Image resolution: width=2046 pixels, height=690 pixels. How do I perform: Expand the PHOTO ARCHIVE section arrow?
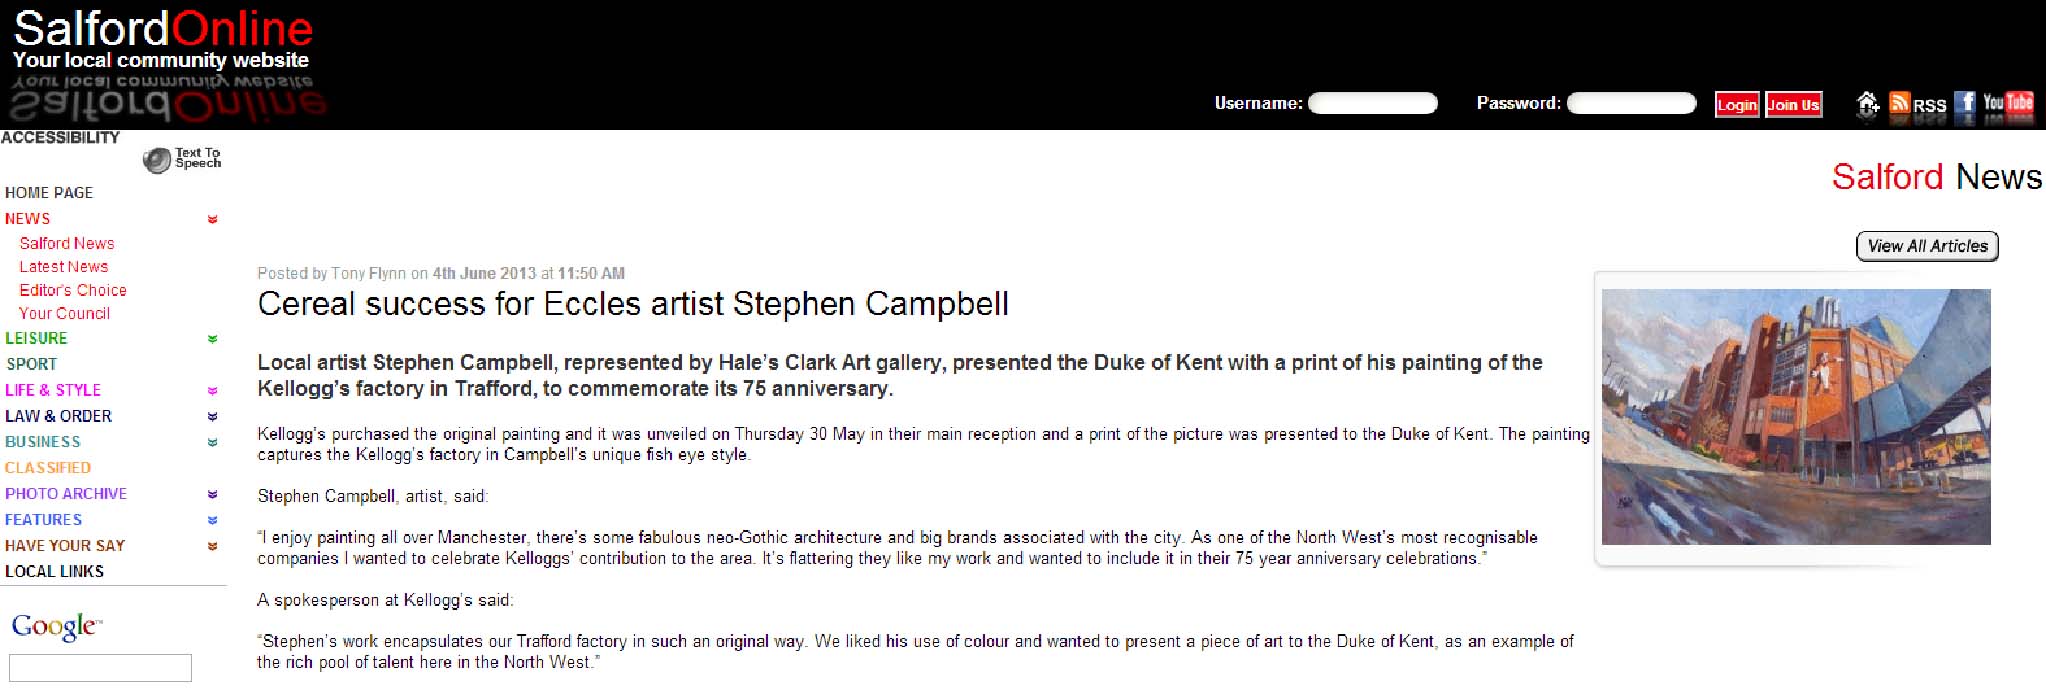tap(212, 494)
